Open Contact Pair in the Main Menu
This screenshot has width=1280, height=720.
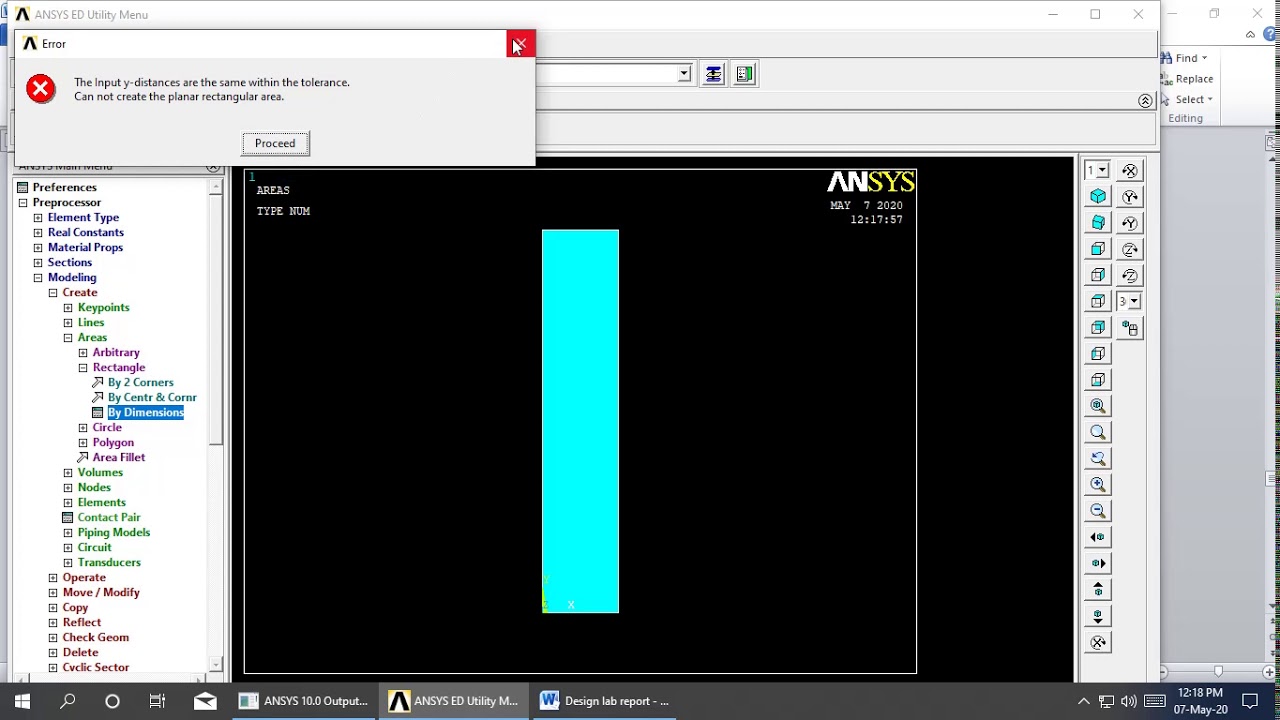point(109,517)
